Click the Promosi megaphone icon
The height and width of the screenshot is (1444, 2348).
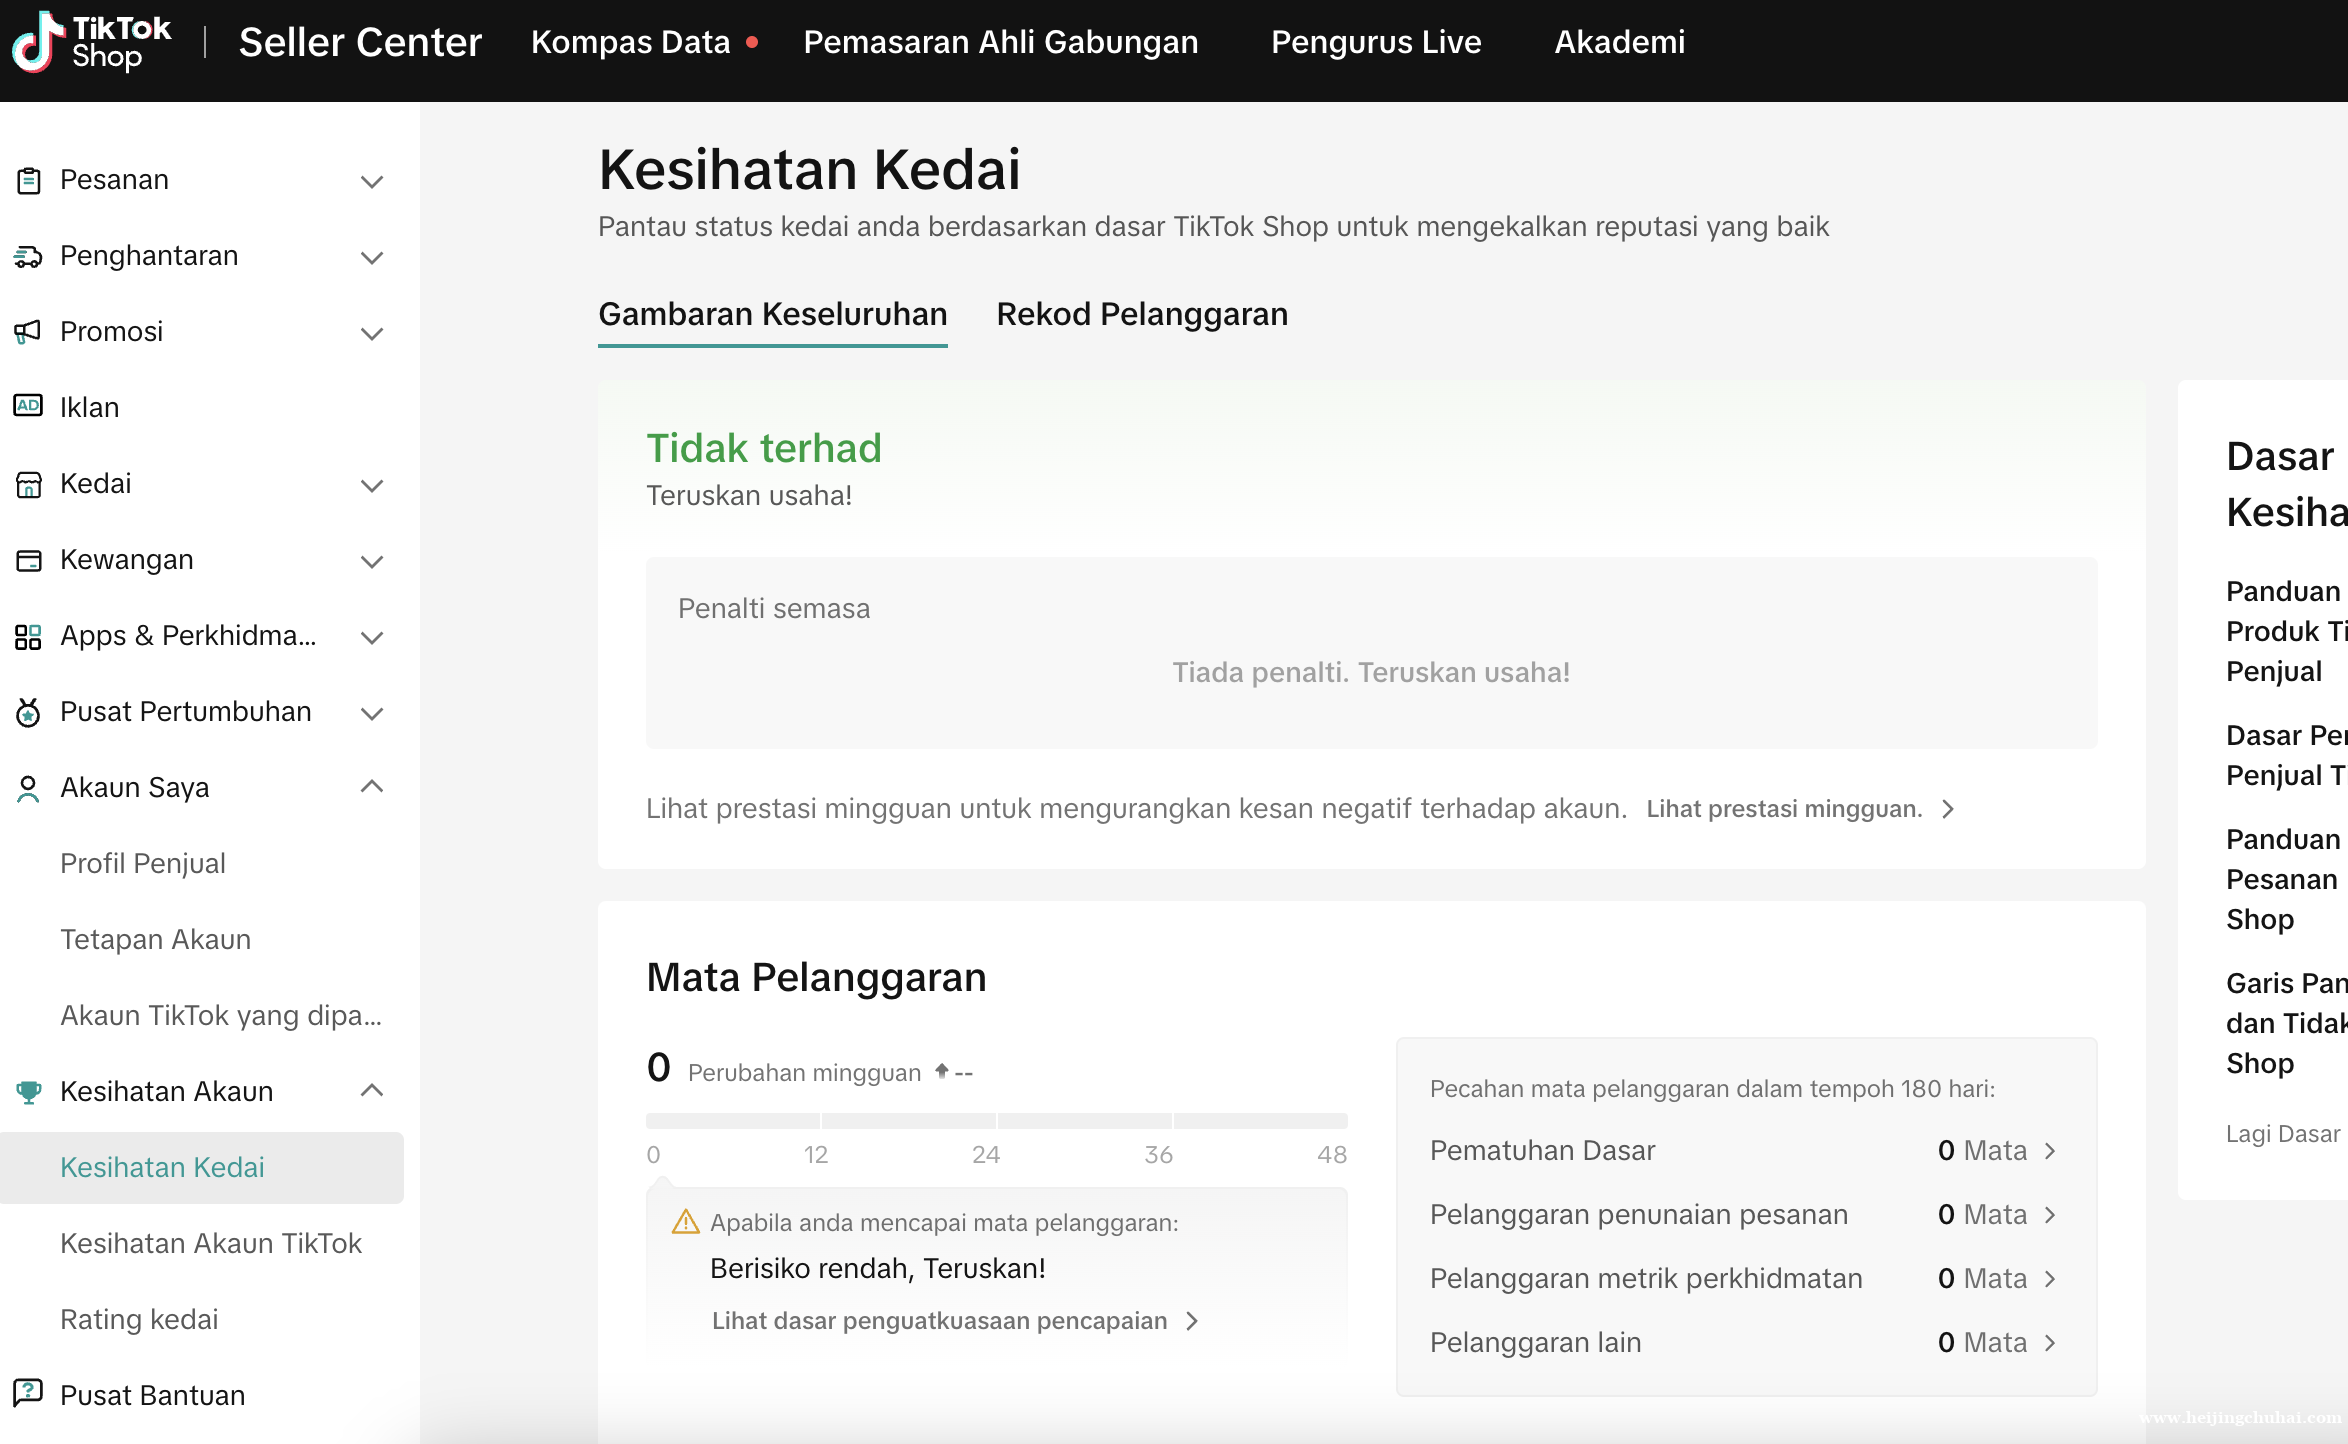click(28, 332)
